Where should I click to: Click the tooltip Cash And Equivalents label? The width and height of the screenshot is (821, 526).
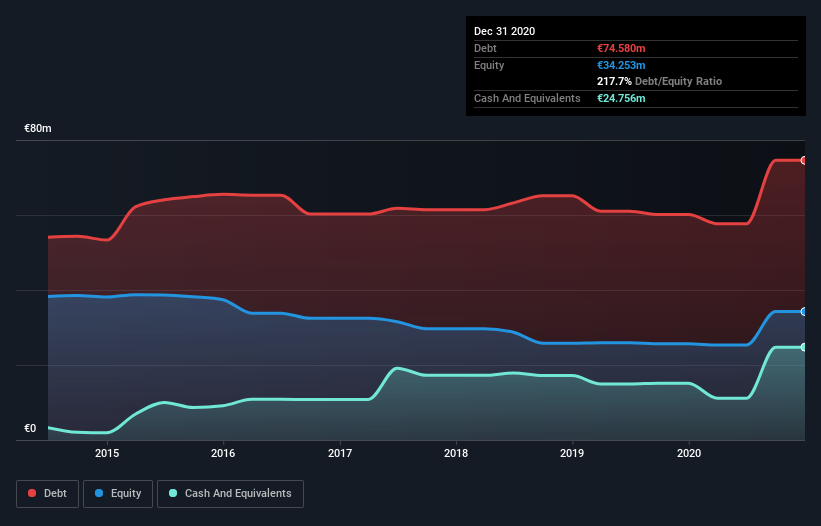coord(527,98)
